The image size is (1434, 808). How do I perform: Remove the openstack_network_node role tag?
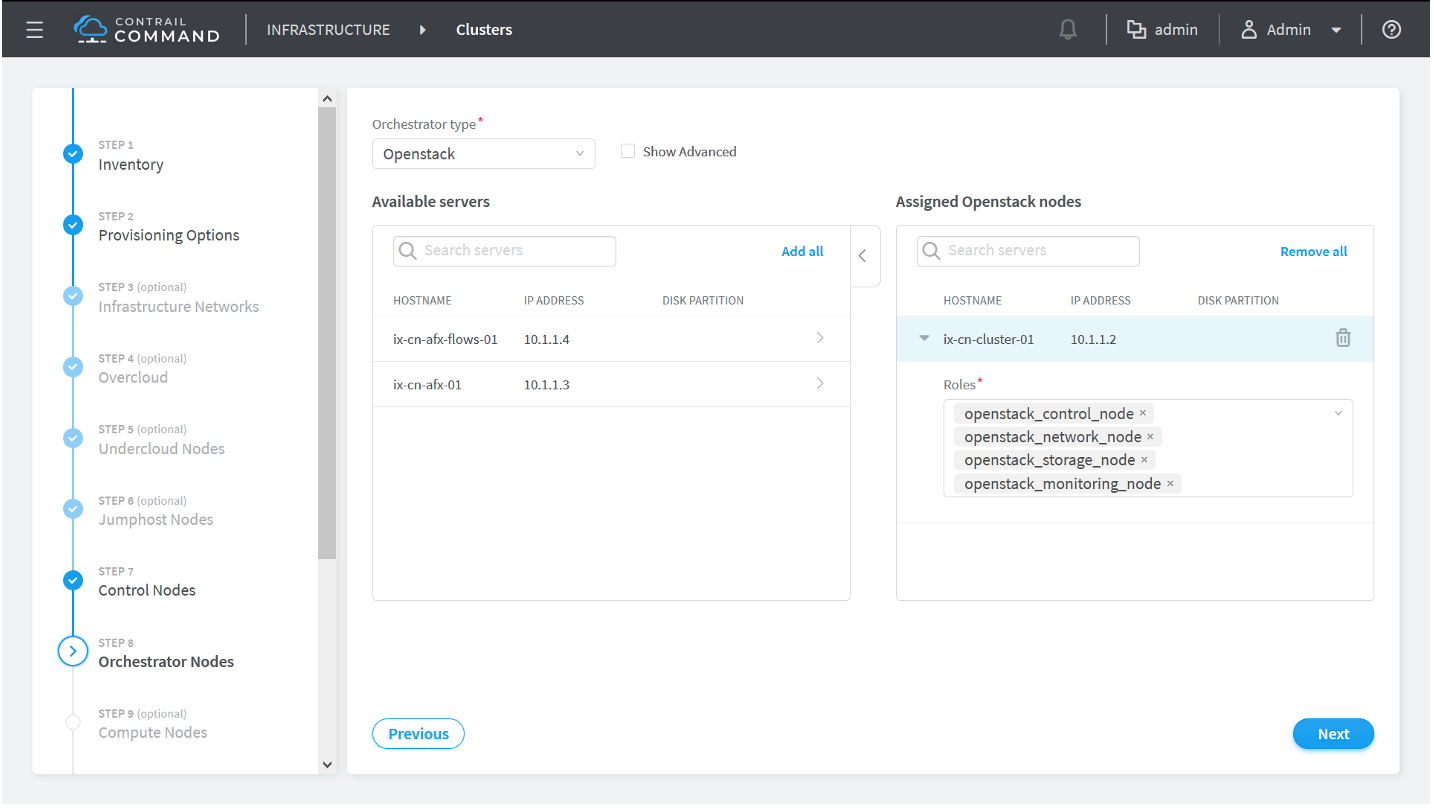point(1150,437)
